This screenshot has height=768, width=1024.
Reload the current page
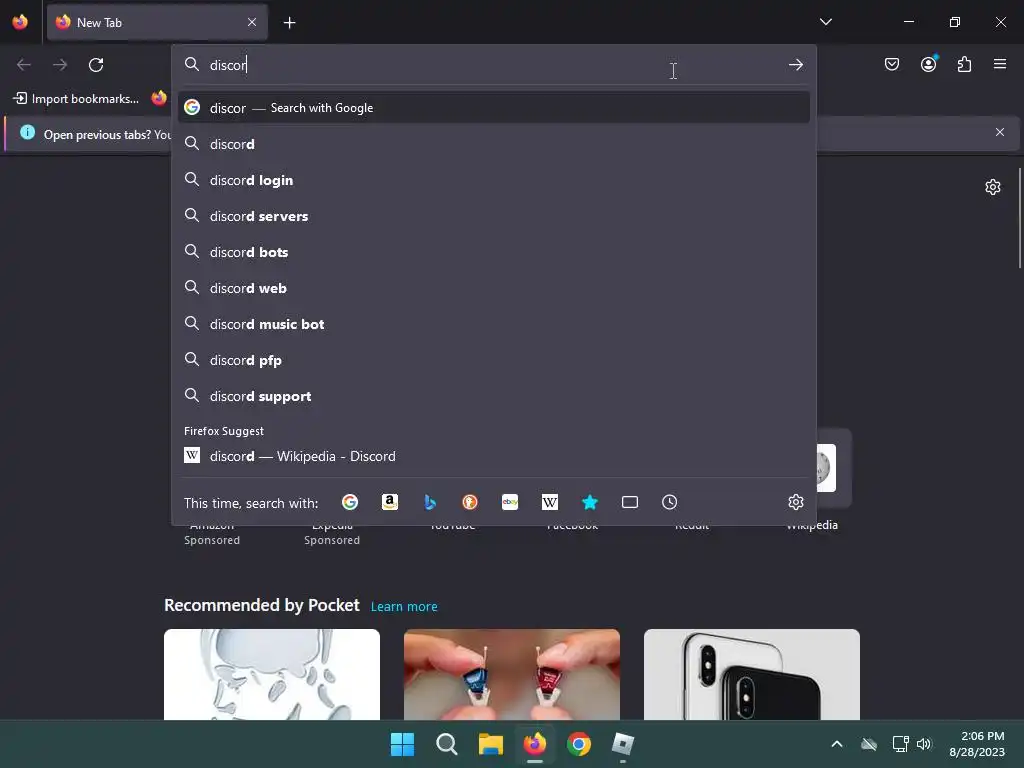pos(96,65)
